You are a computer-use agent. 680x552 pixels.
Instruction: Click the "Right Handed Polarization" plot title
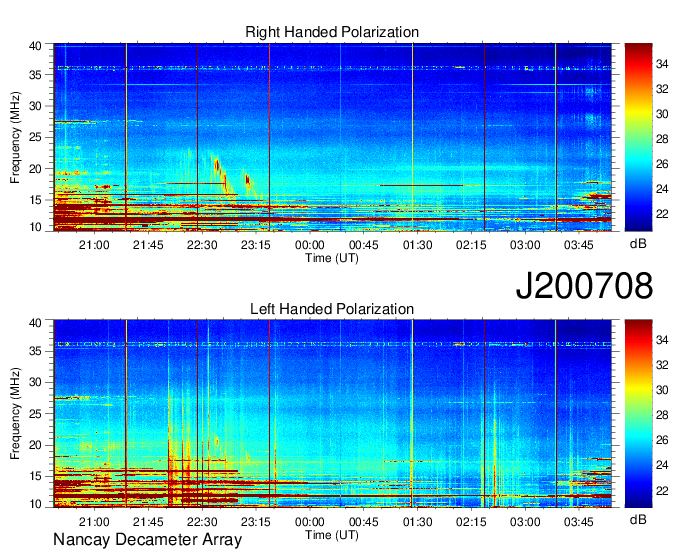[x=332, y=32]
